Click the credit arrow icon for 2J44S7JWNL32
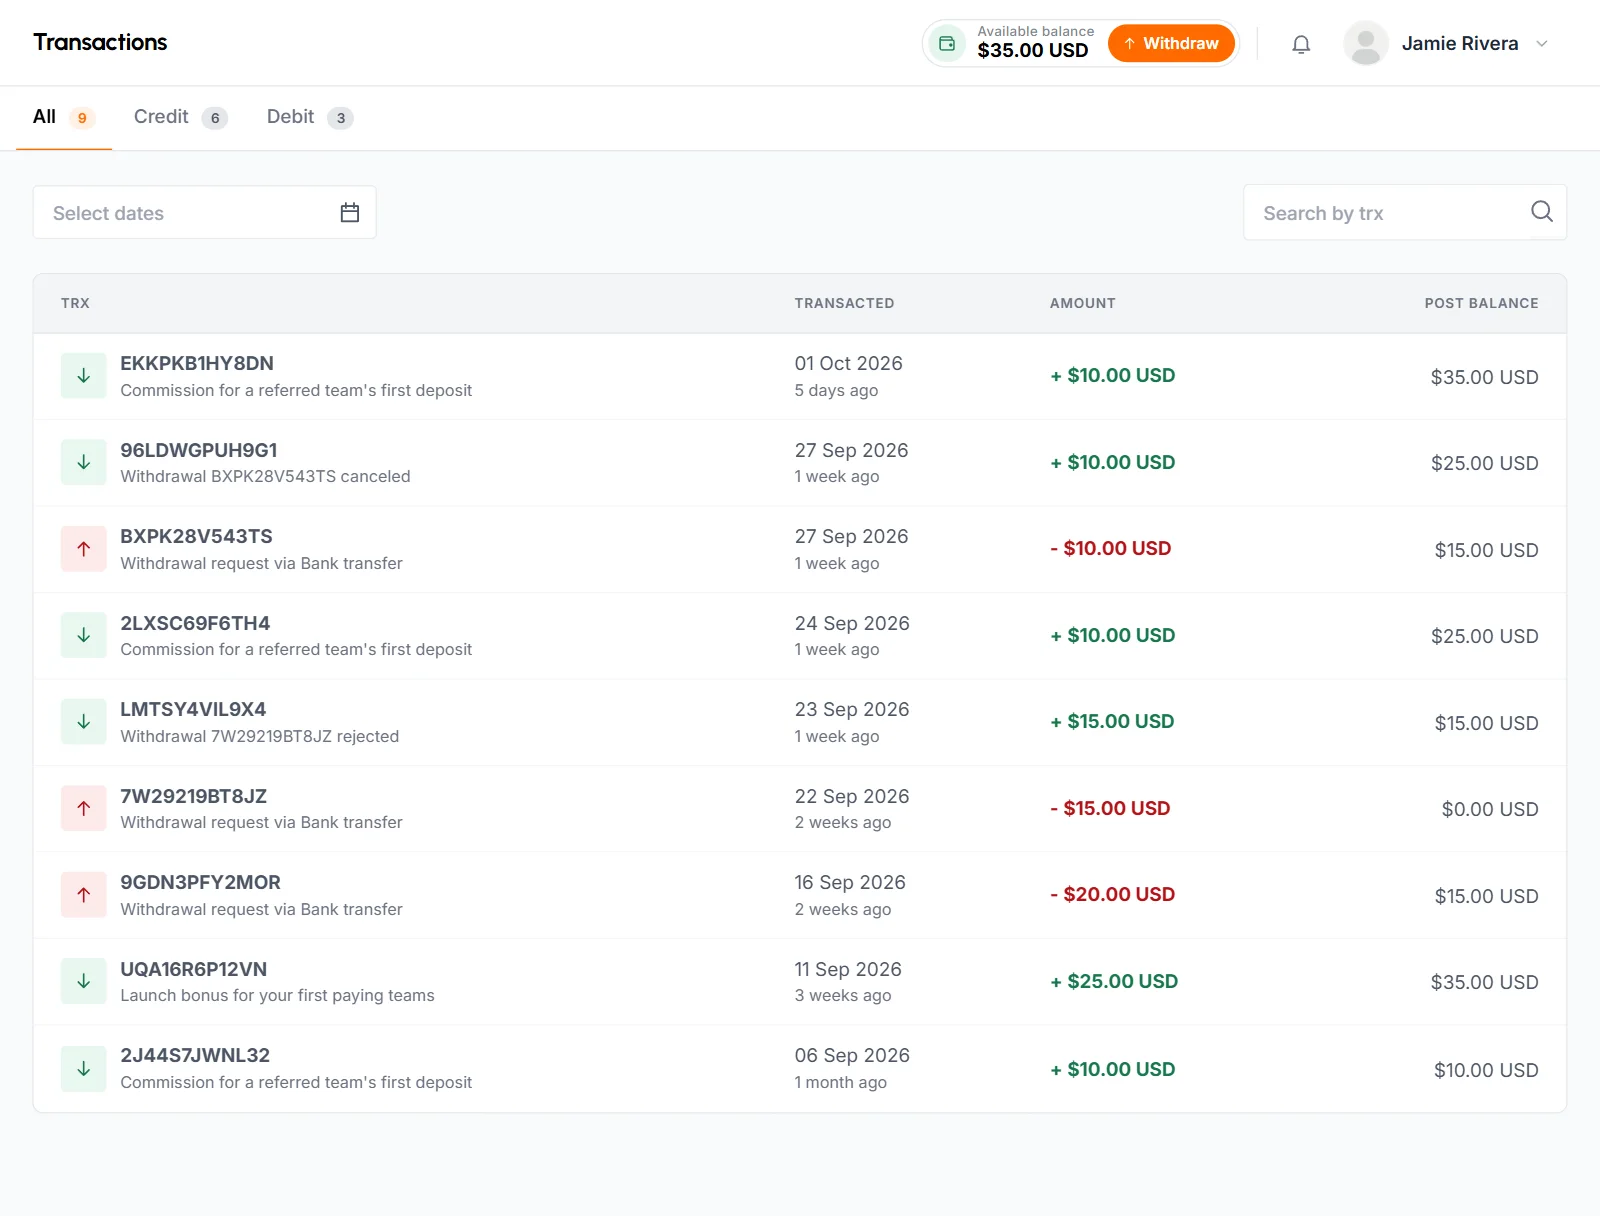 click(x=84, y=1068)
